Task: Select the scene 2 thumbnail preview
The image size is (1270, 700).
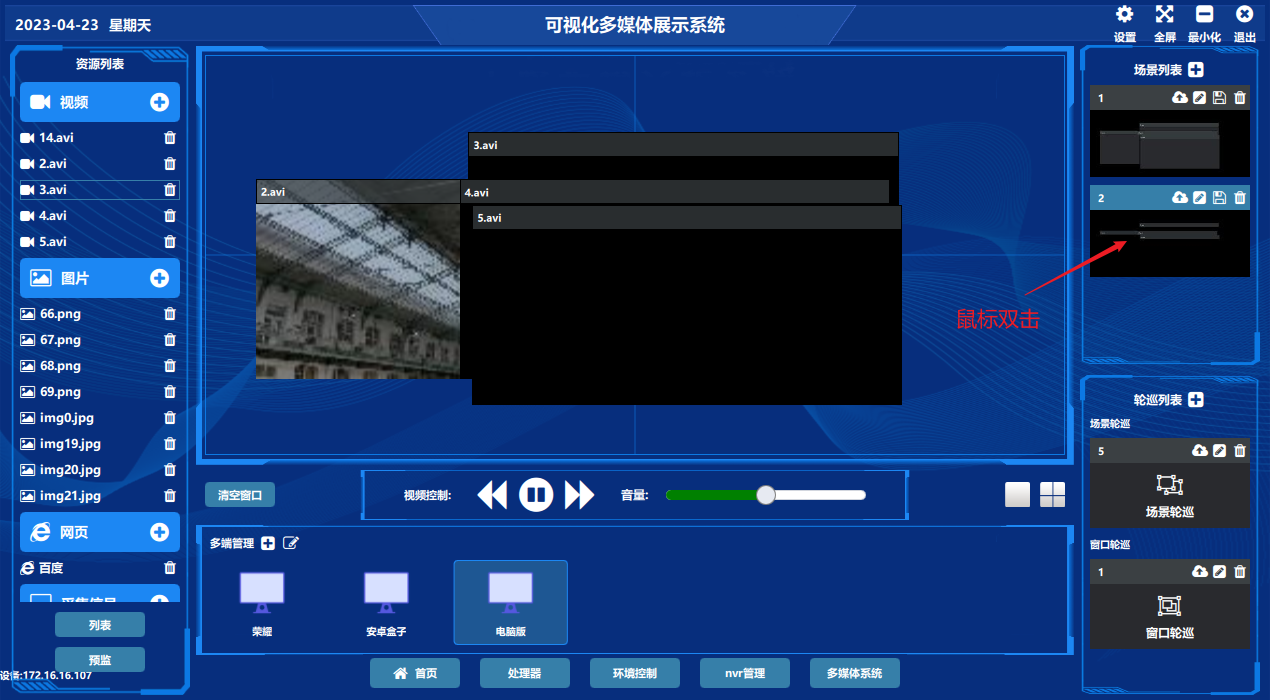Action: tap(1170, 243)
